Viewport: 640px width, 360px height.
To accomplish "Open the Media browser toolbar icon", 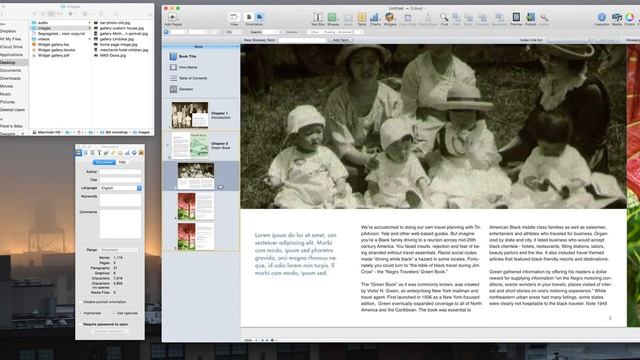I will tap(616, 17).
